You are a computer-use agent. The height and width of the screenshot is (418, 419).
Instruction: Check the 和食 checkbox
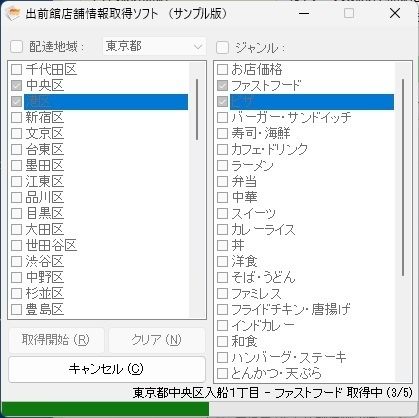222,341
